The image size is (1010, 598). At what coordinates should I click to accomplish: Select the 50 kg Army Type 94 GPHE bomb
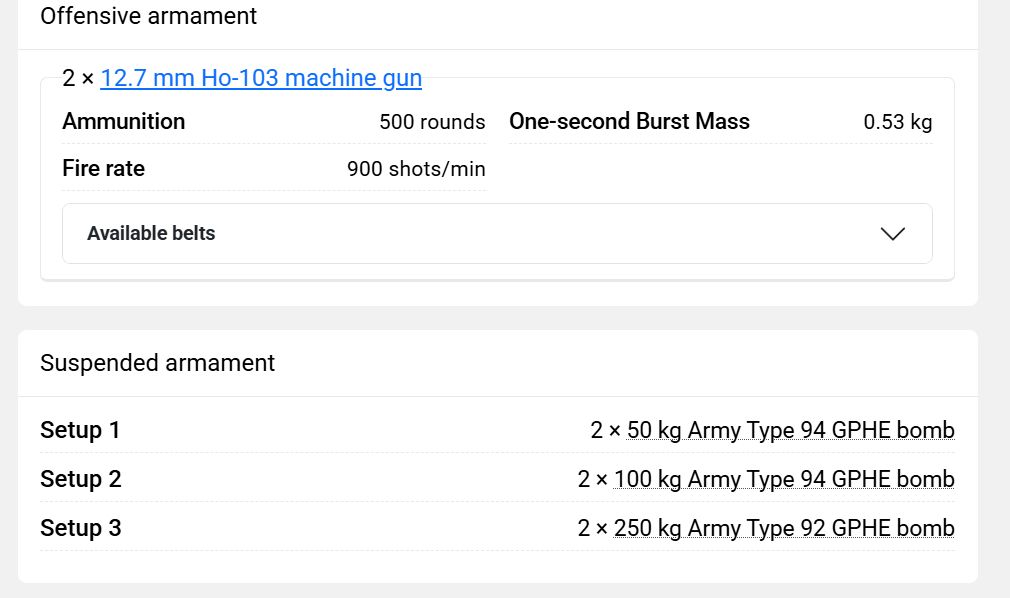(790, 430)
